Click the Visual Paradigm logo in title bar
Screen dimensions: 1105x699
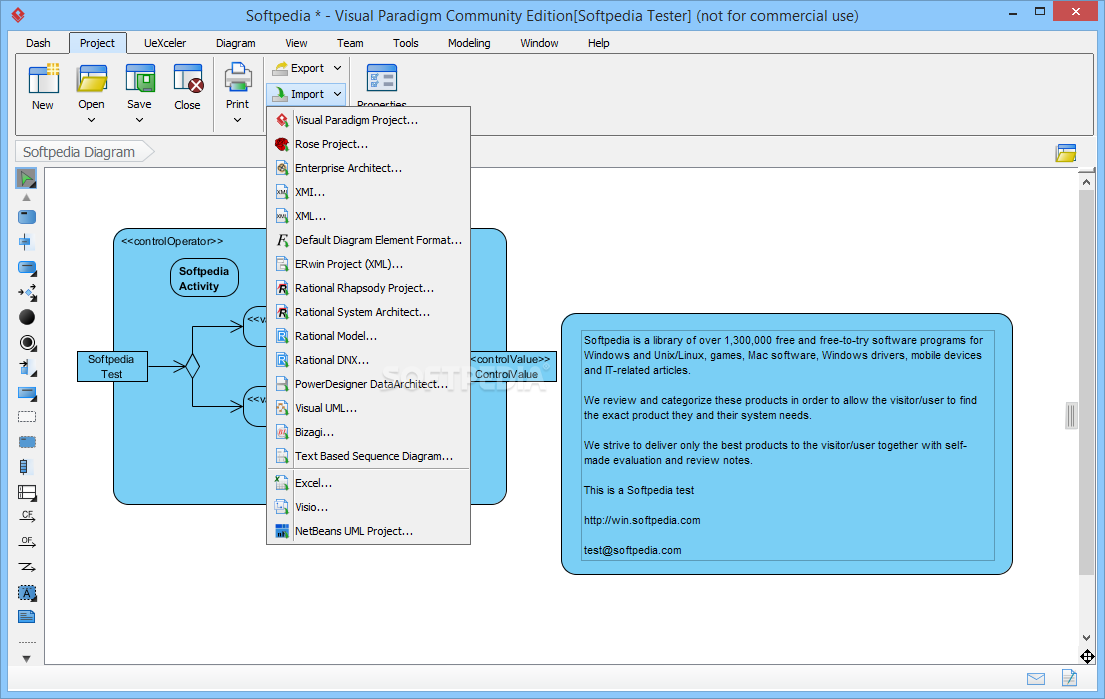coord(18,15)
